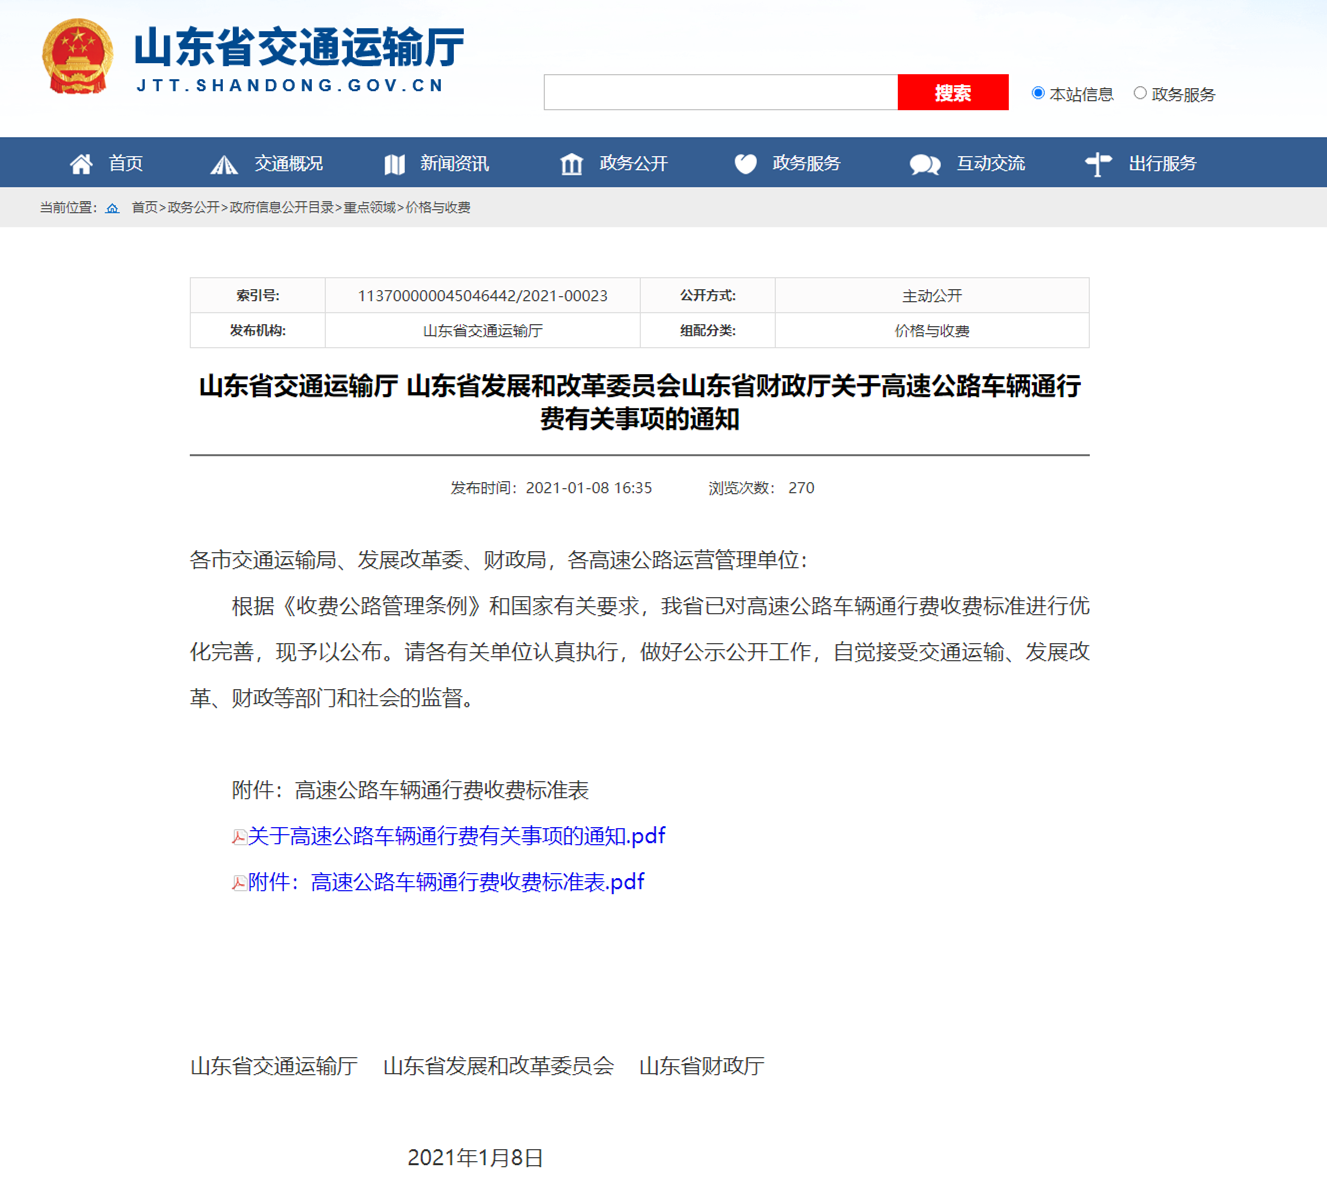This screenshot has height=1188, width=1327.
Task: Click PDF icon next to 关于高速公路车辆通行费有关事项的通知
Action: tap(239, 837)
